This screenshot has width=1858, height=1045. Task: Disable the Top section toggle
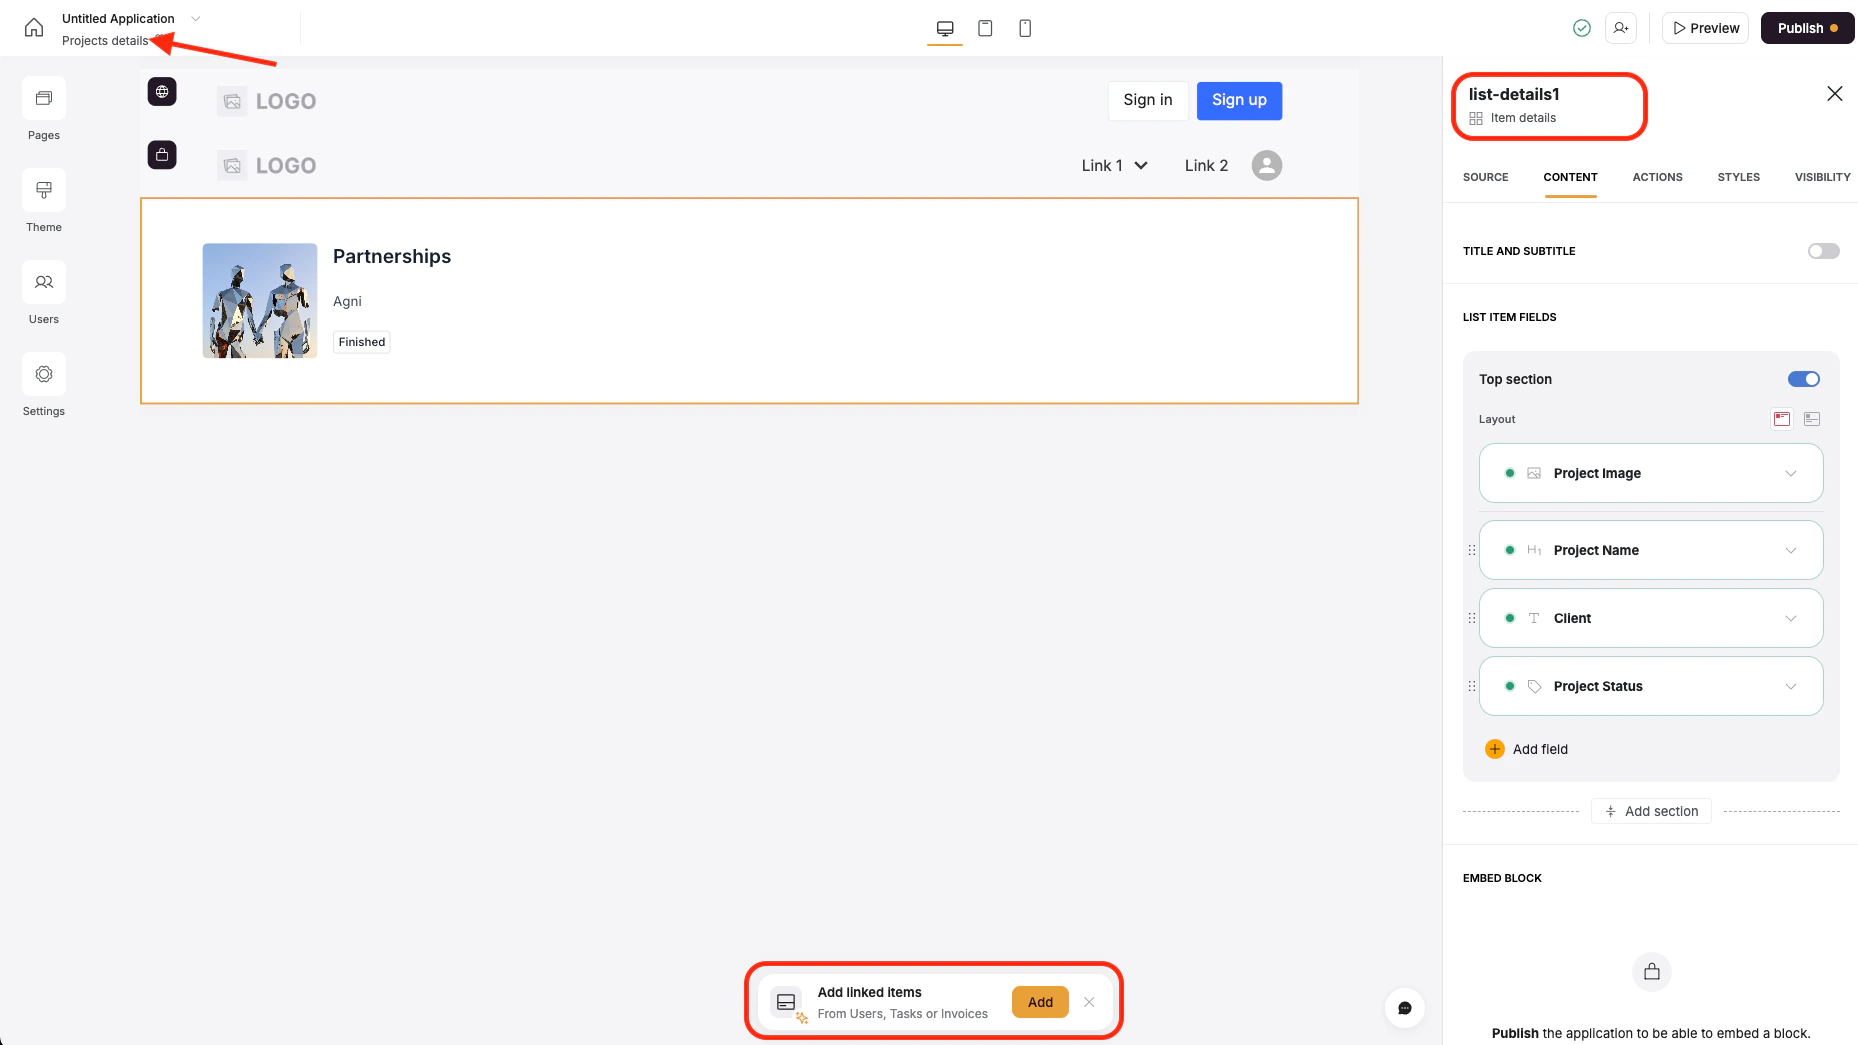tap(1804, 379)
